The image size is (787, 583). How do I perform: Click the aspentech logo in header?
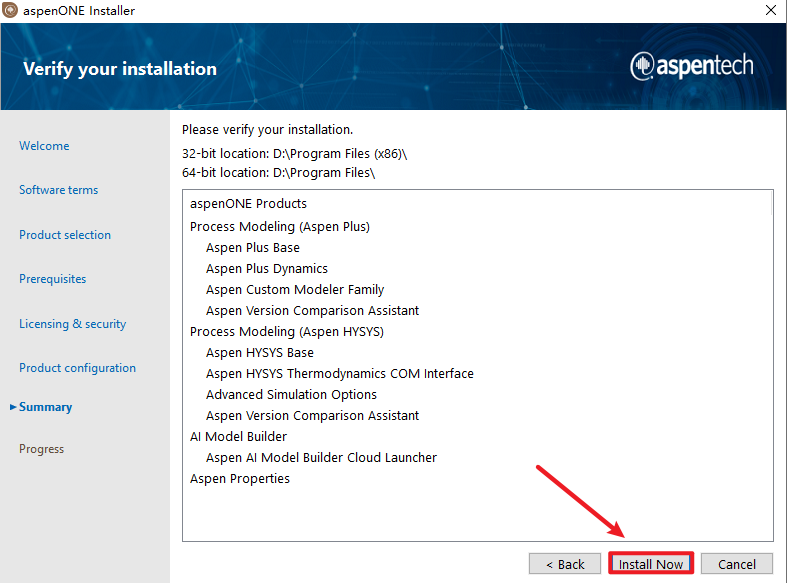coord(692,67)
